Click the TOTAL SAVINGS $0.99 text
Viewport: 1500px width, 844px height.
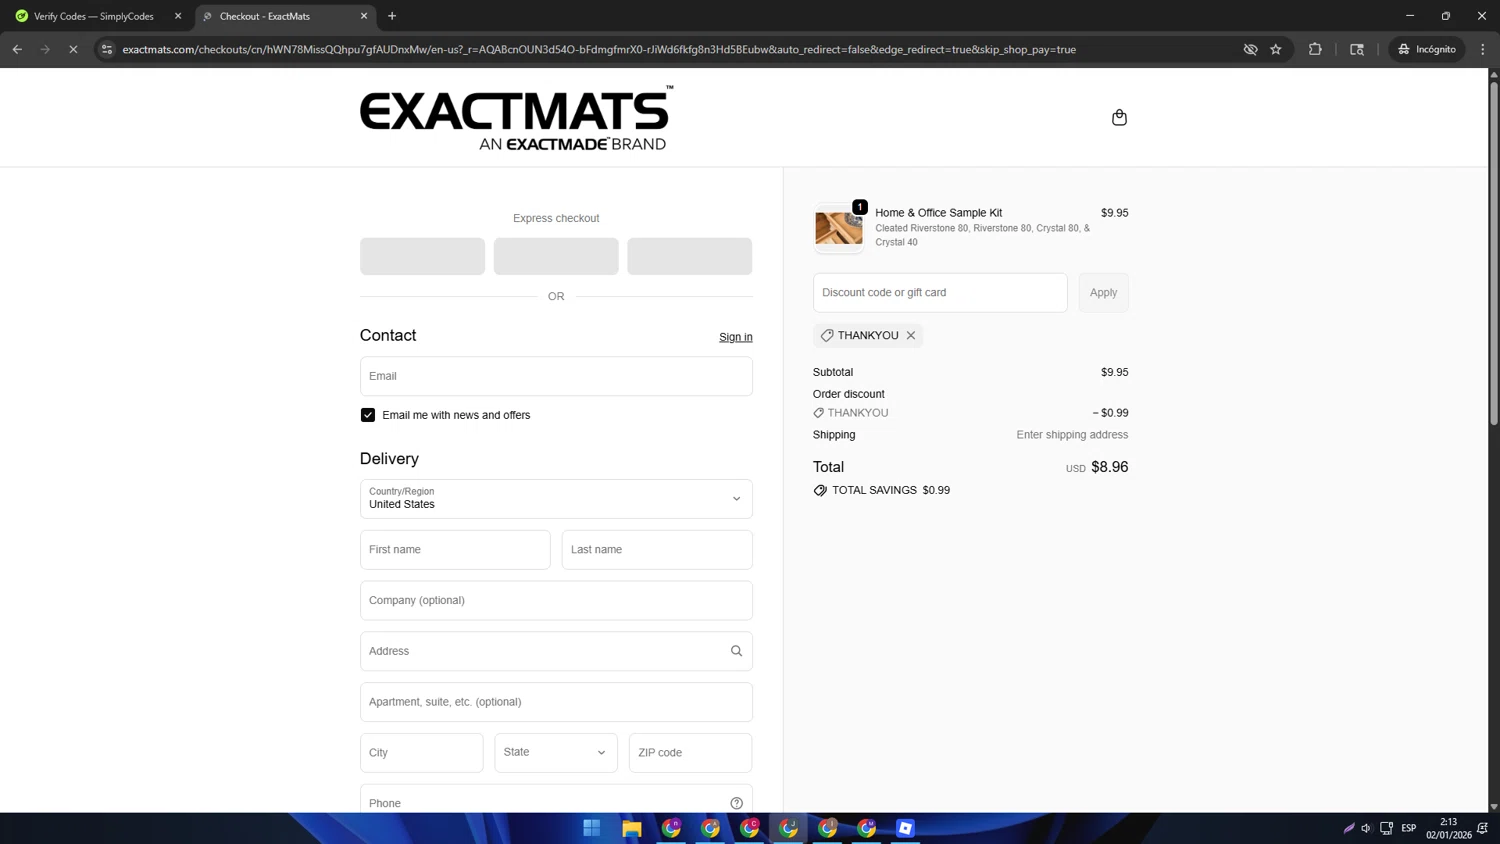[x=882, y=490]
